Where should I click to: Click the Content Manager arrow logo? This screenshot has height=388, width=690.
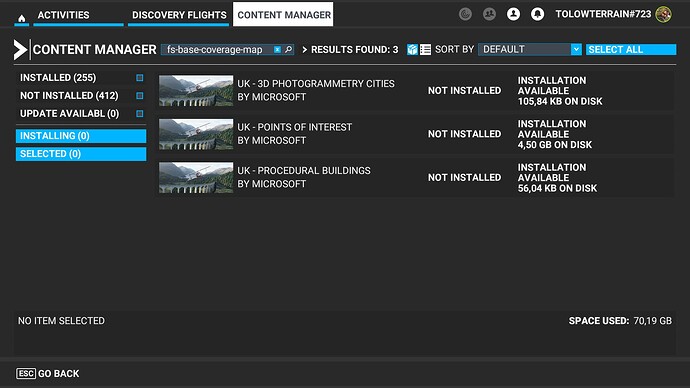20,50
